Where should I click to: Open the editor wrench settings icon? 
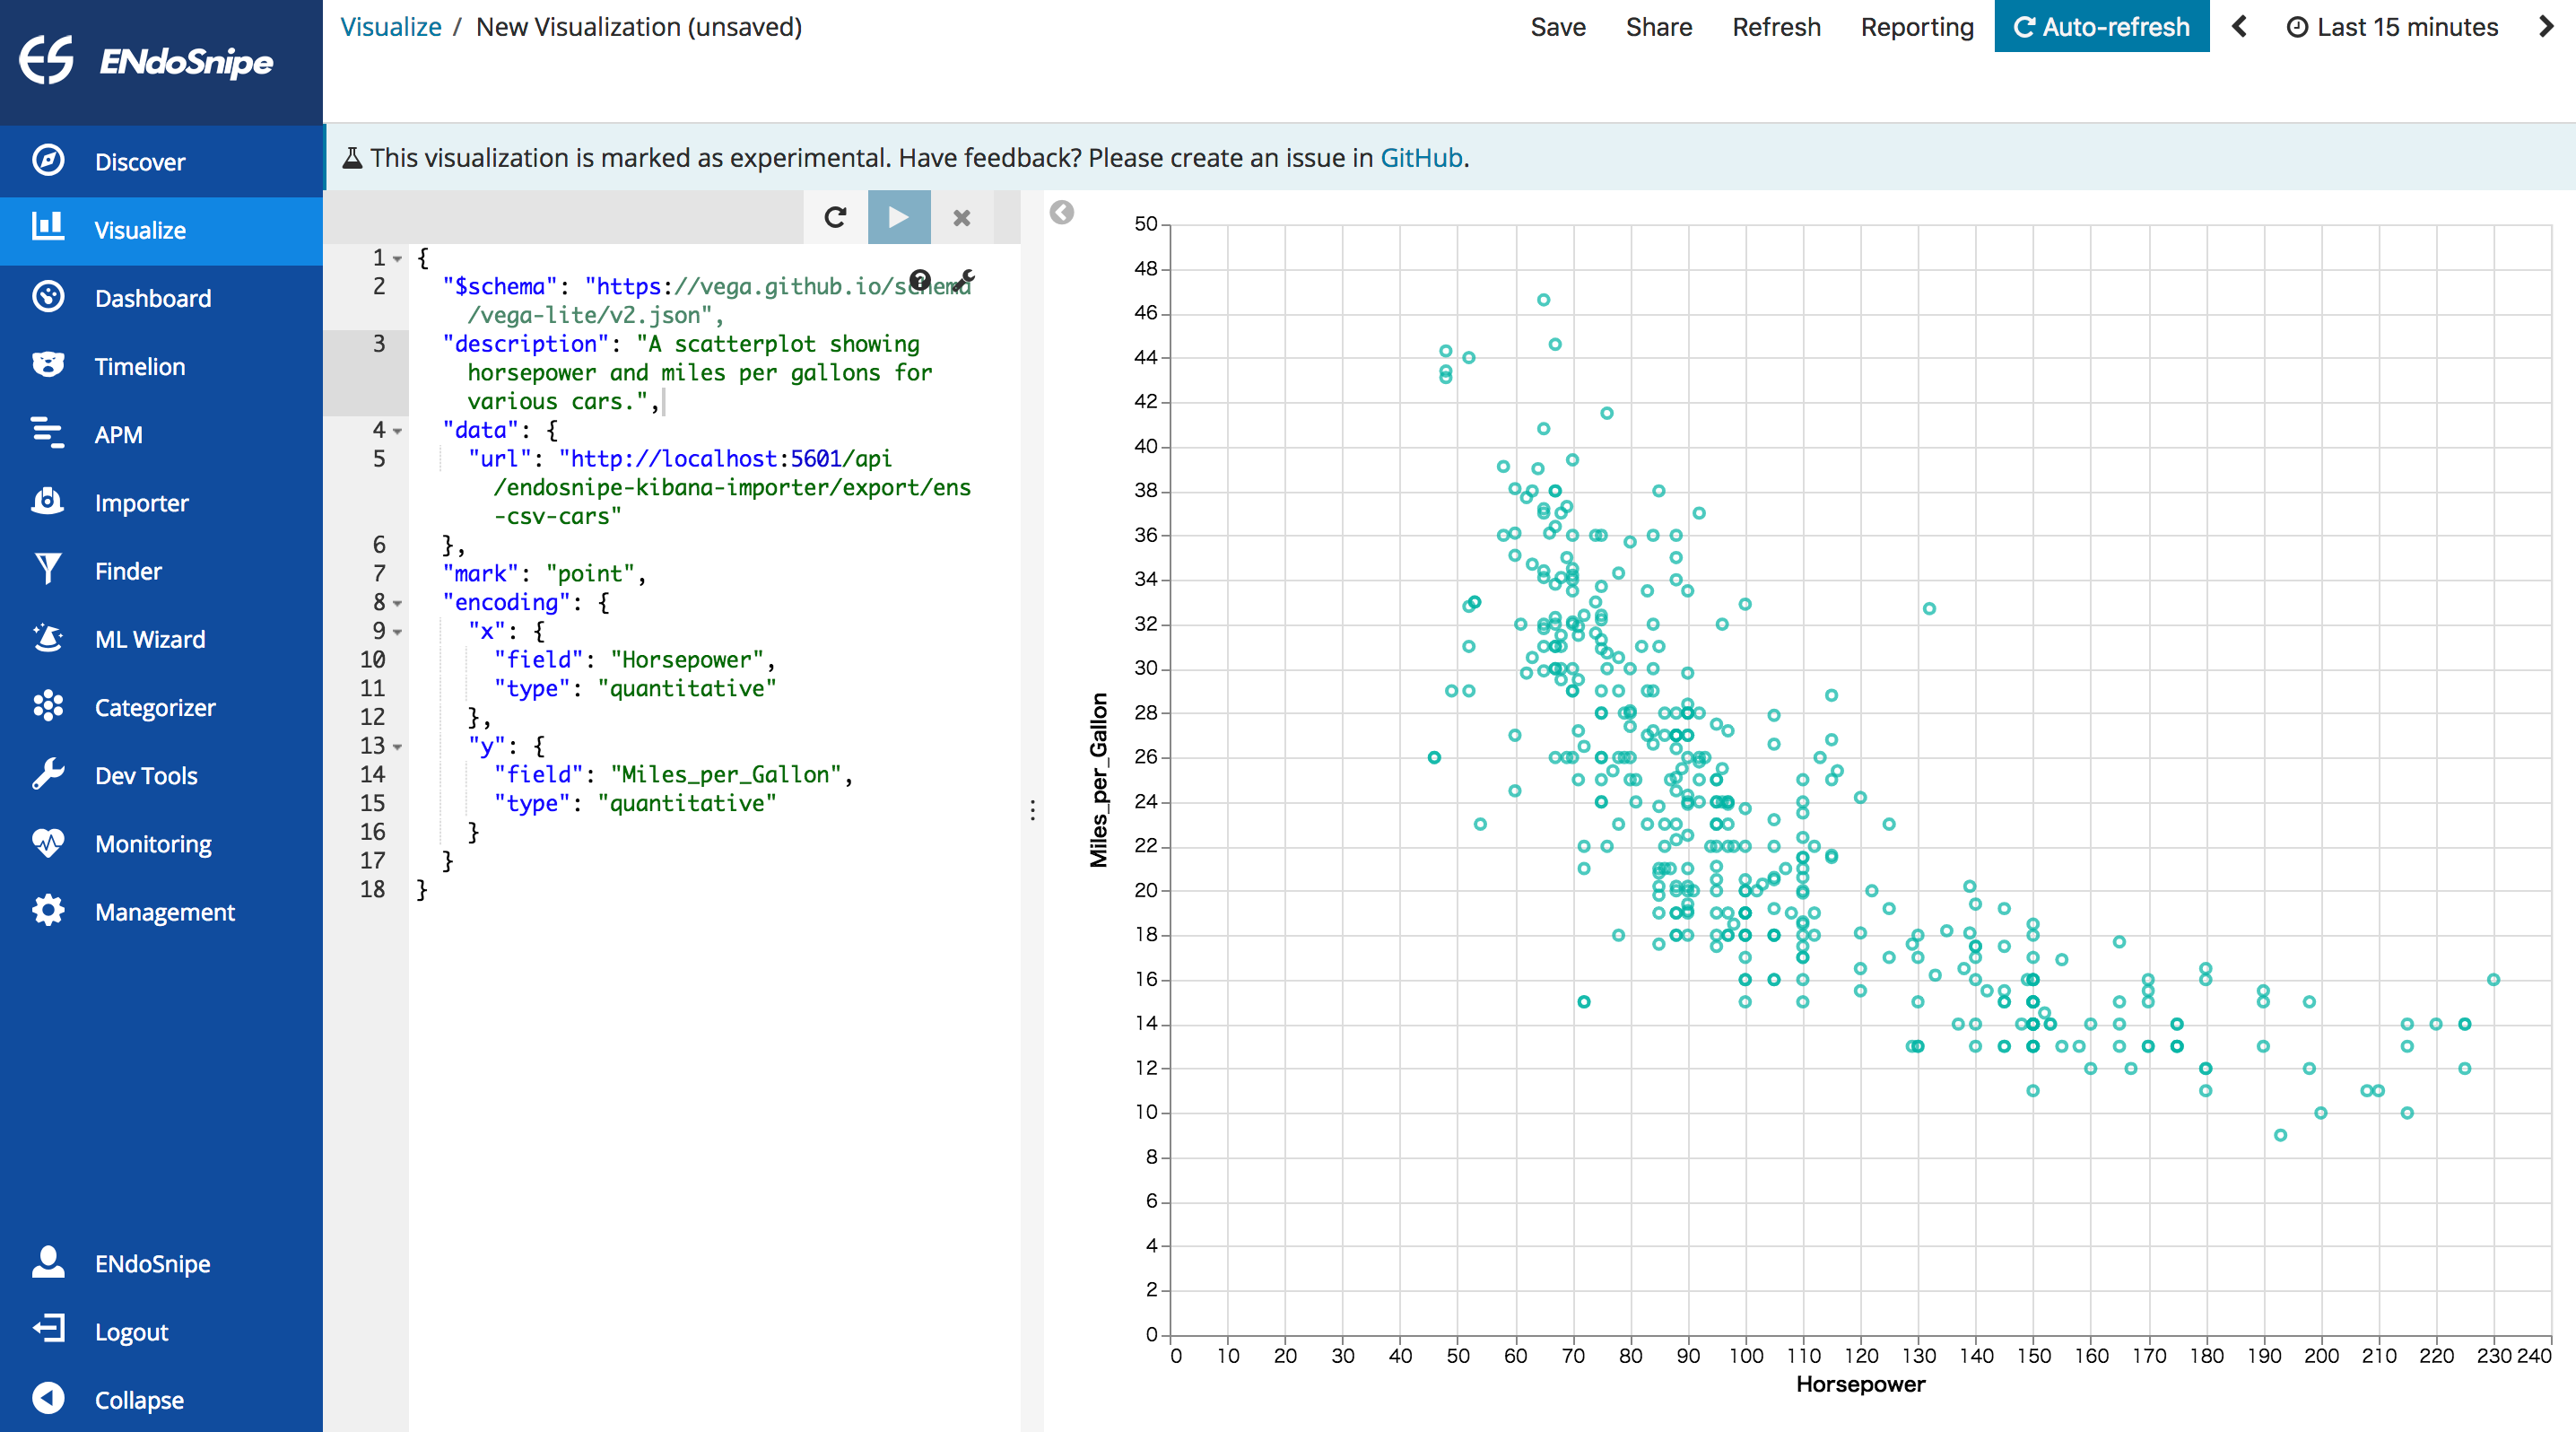964,280
